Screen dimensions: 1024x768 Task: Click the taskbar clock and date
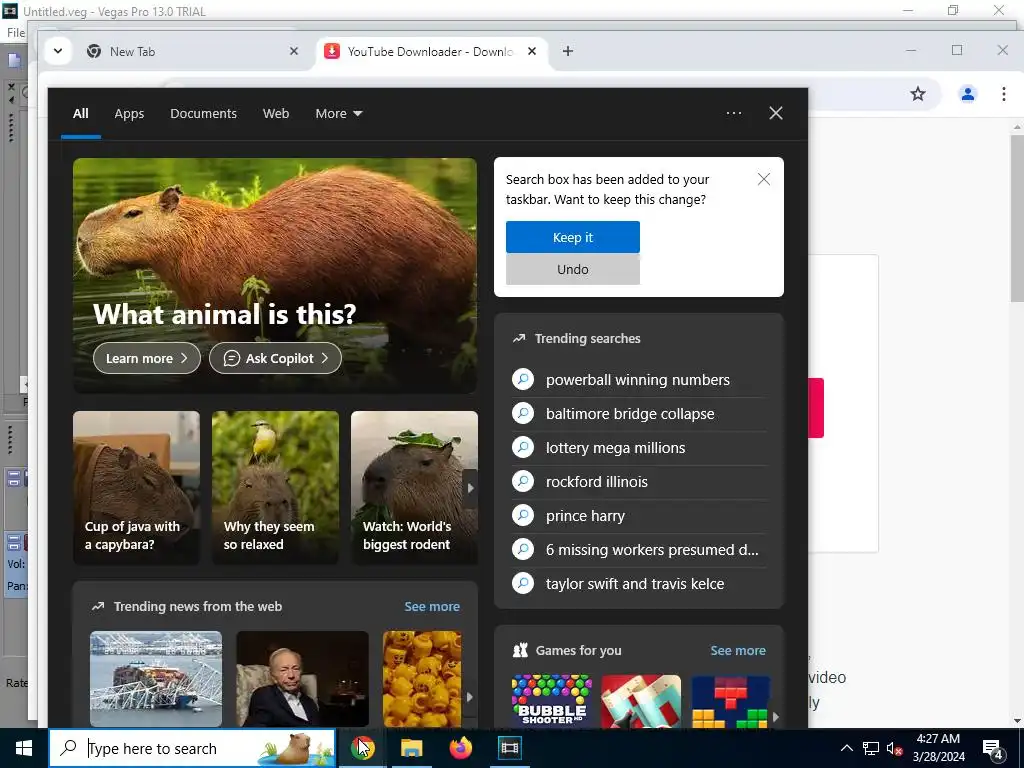pos(938,748)
